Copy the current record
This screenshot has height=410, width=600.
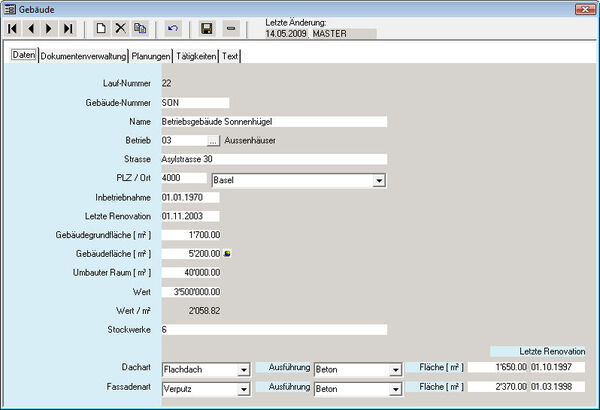coord(140,29)
